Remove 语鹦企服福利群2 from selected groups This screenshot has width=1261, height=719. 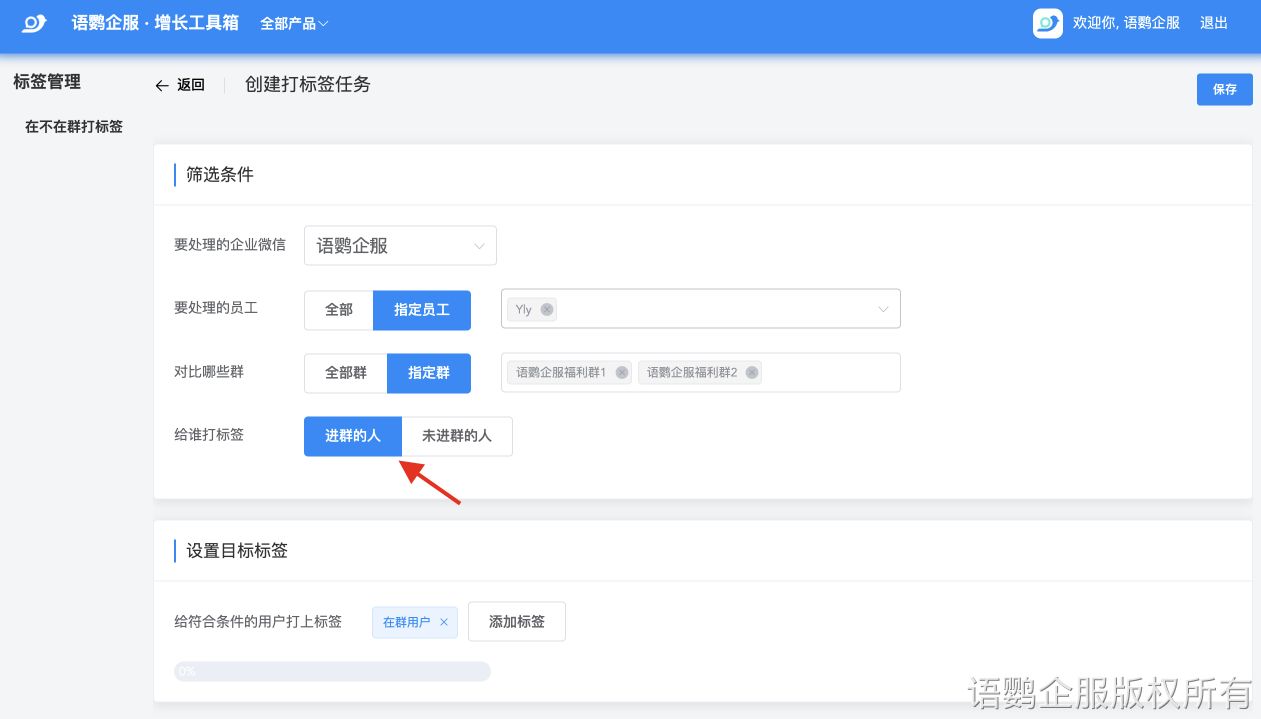(x=752, y=373)
